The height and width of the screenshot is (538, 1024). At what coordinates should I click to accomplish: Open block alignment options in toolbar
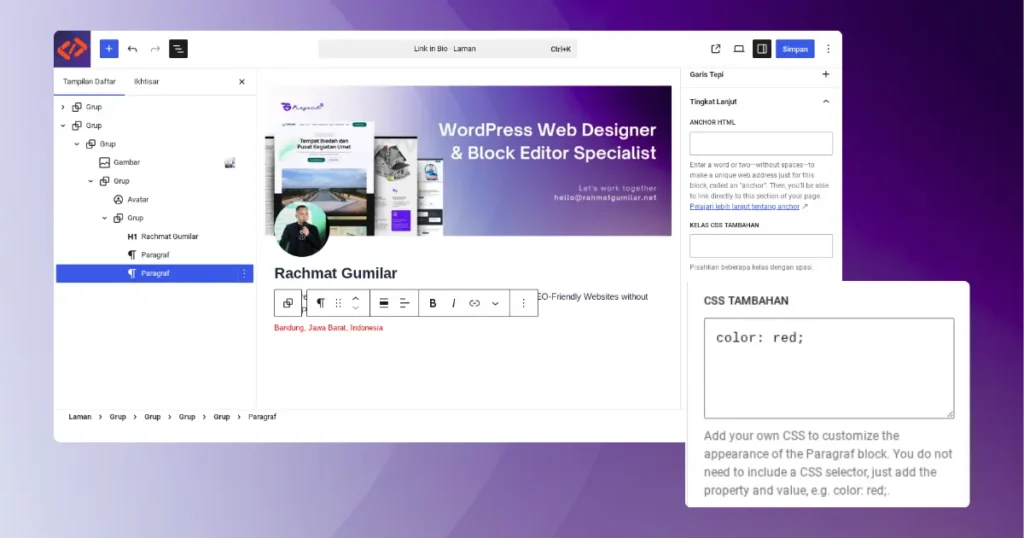[x=384, y=303]
